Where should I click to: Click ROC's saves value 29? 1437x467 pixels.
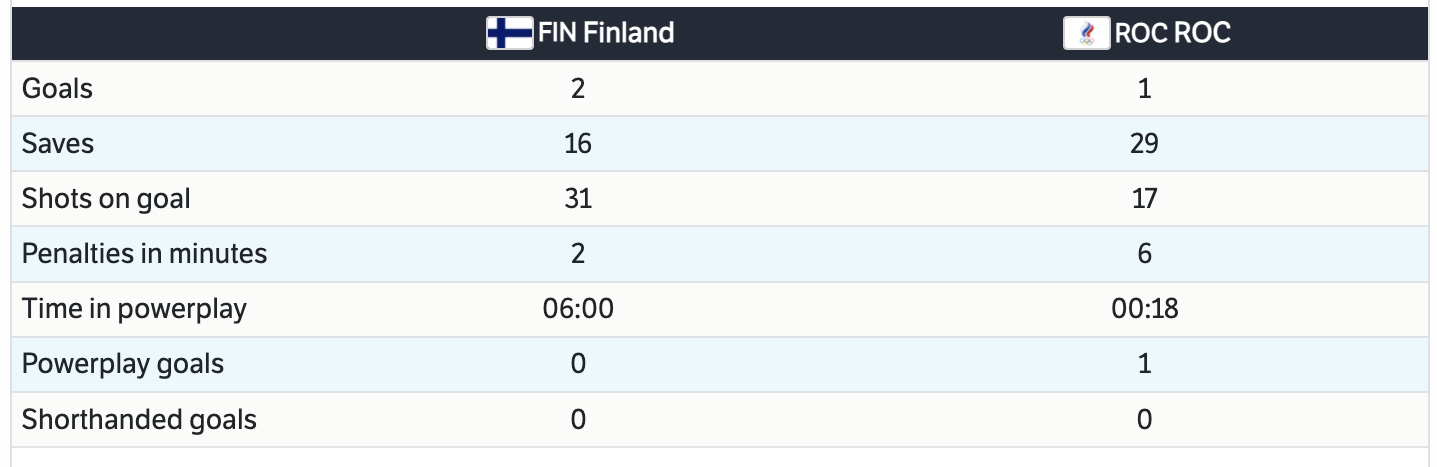[x=1144, y=144]
